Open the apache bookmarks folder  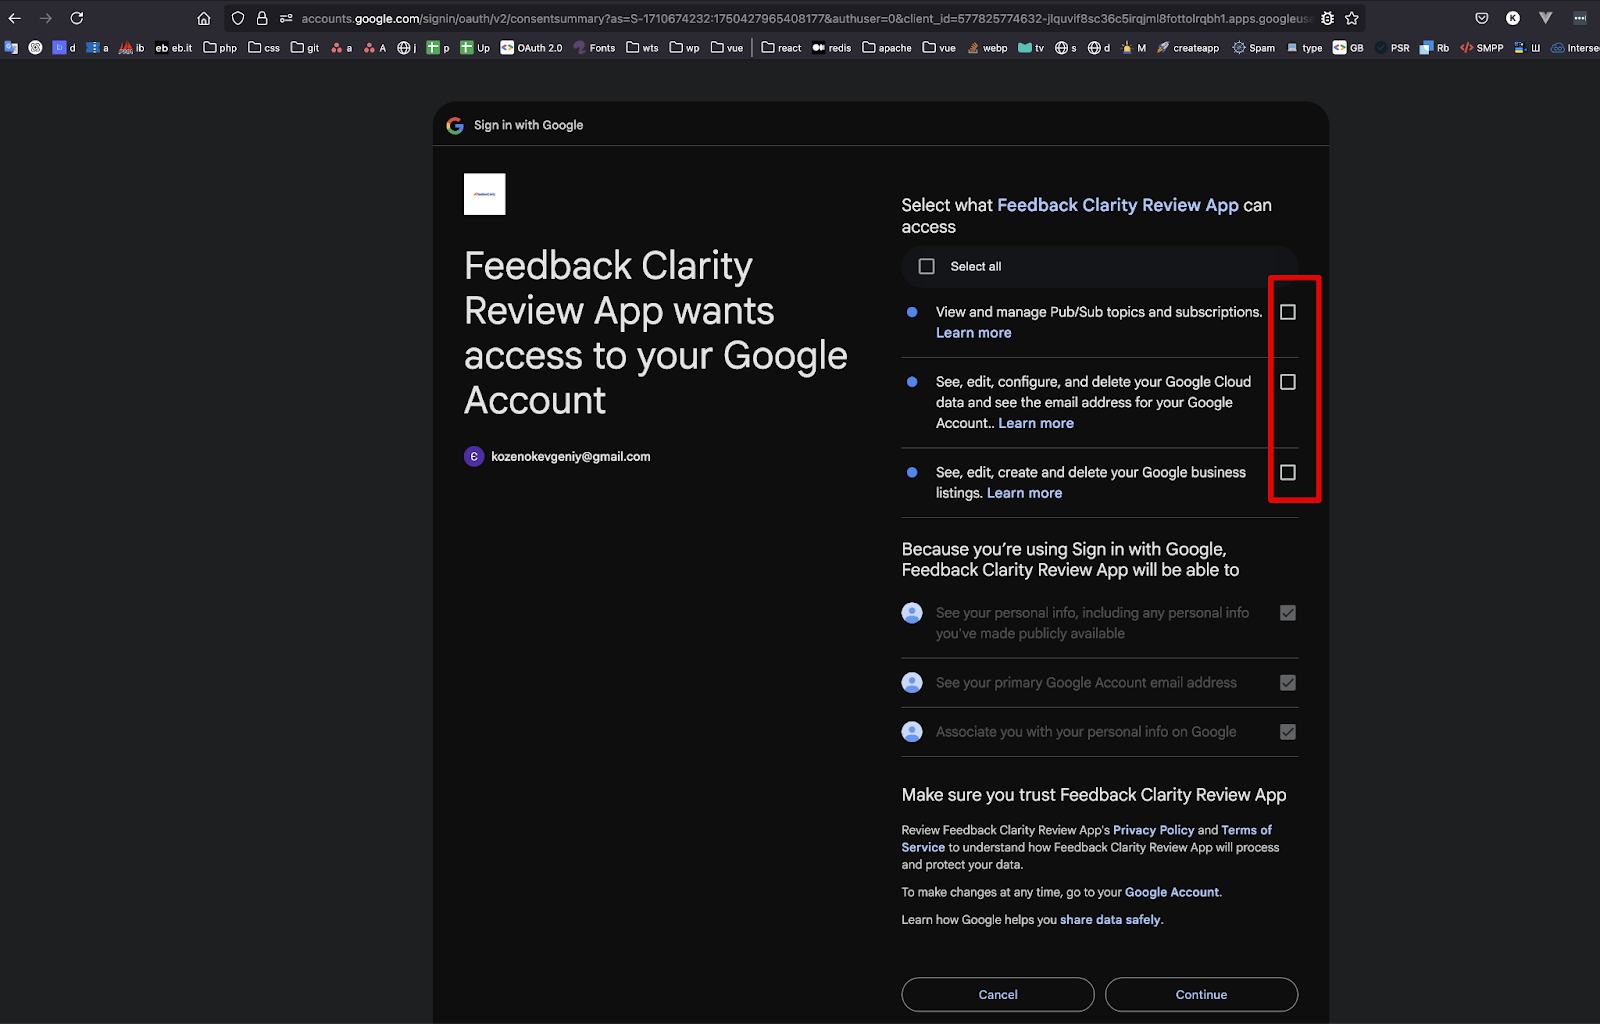[x=887, y=48]
